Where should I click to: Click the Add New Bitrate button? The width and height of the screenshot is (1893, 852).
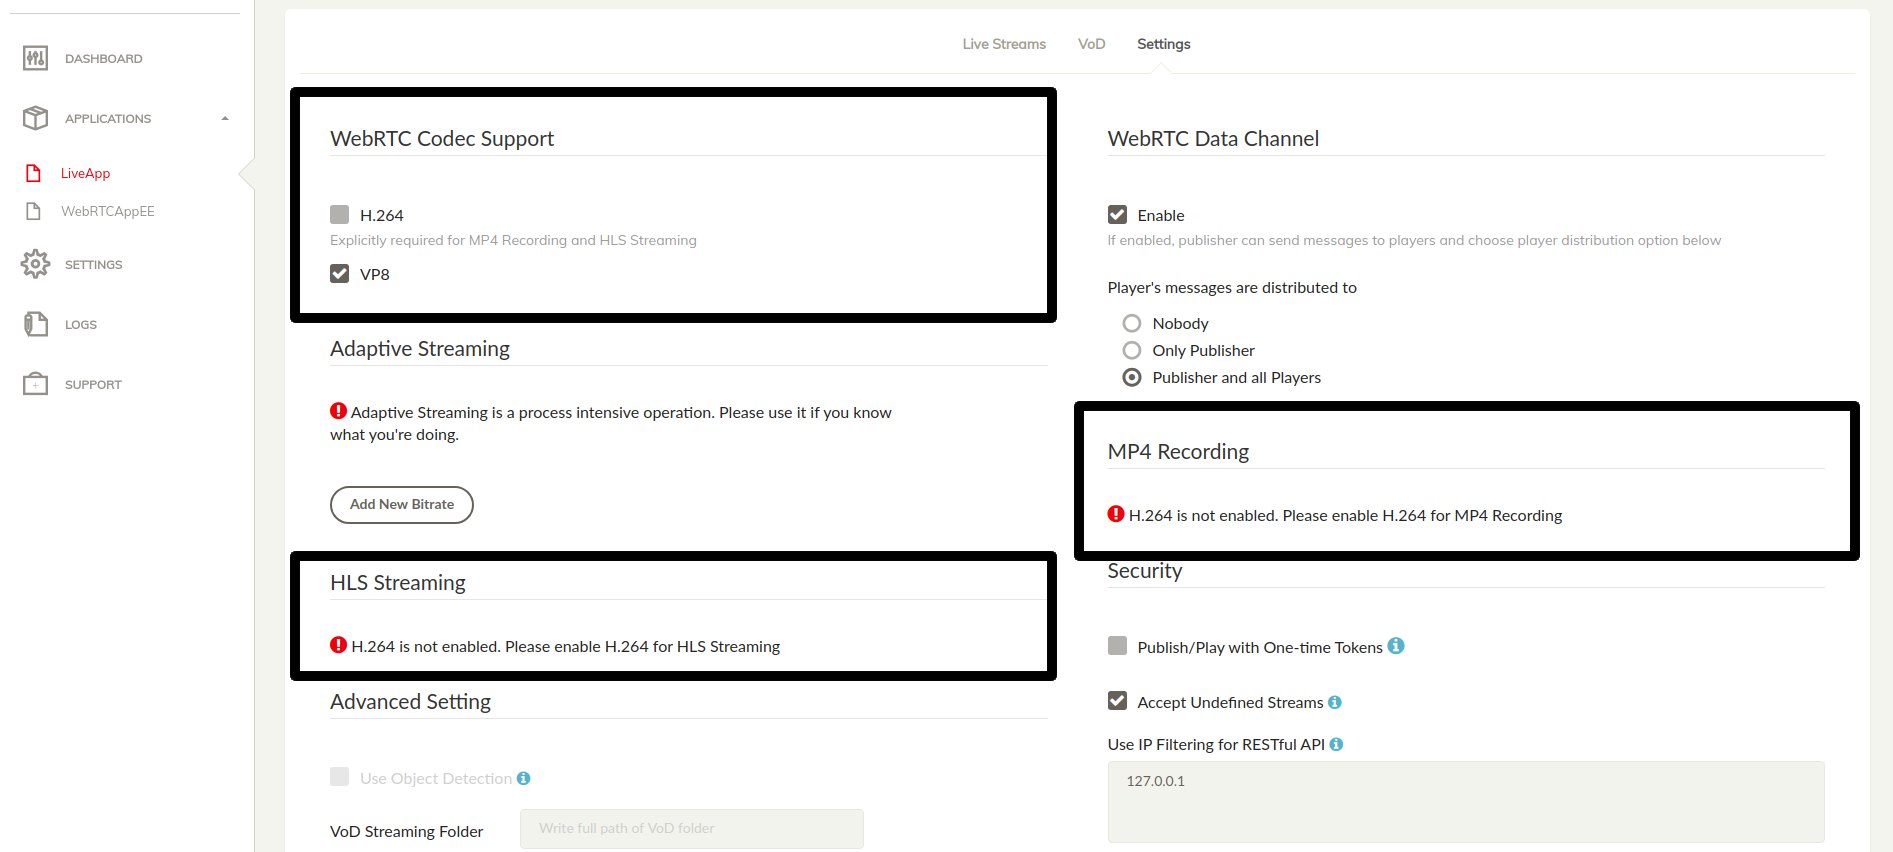click(402, 504)
